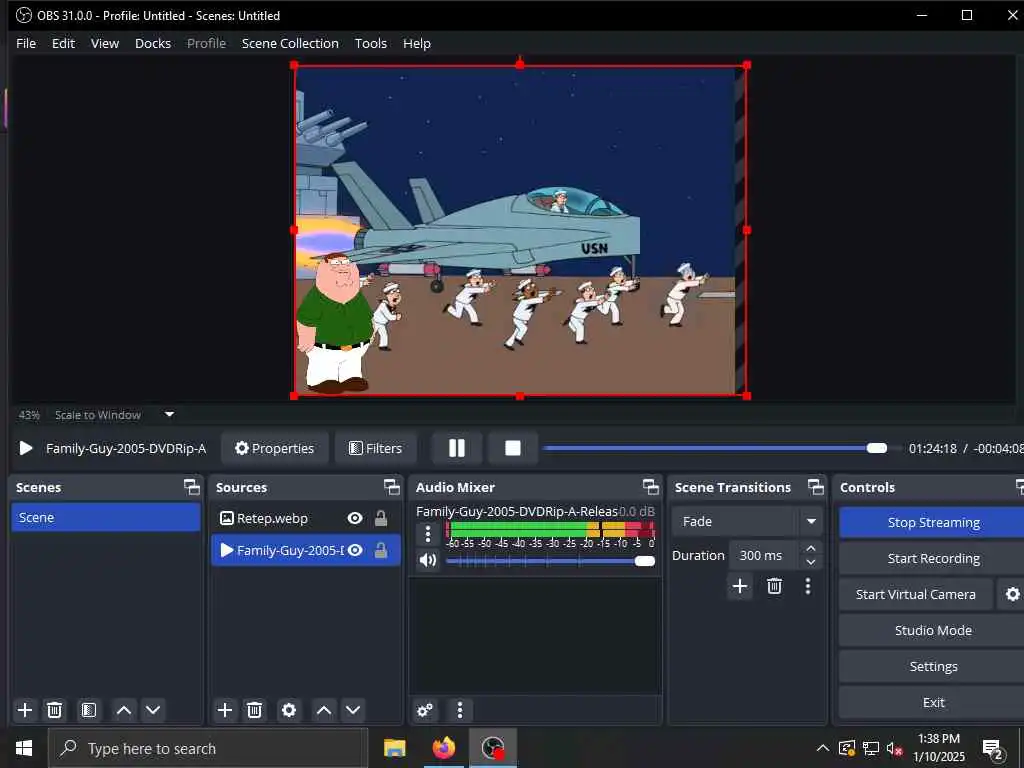The image size is (1024, 768).
Task: Click the Exit button
Action: (933, 702)
